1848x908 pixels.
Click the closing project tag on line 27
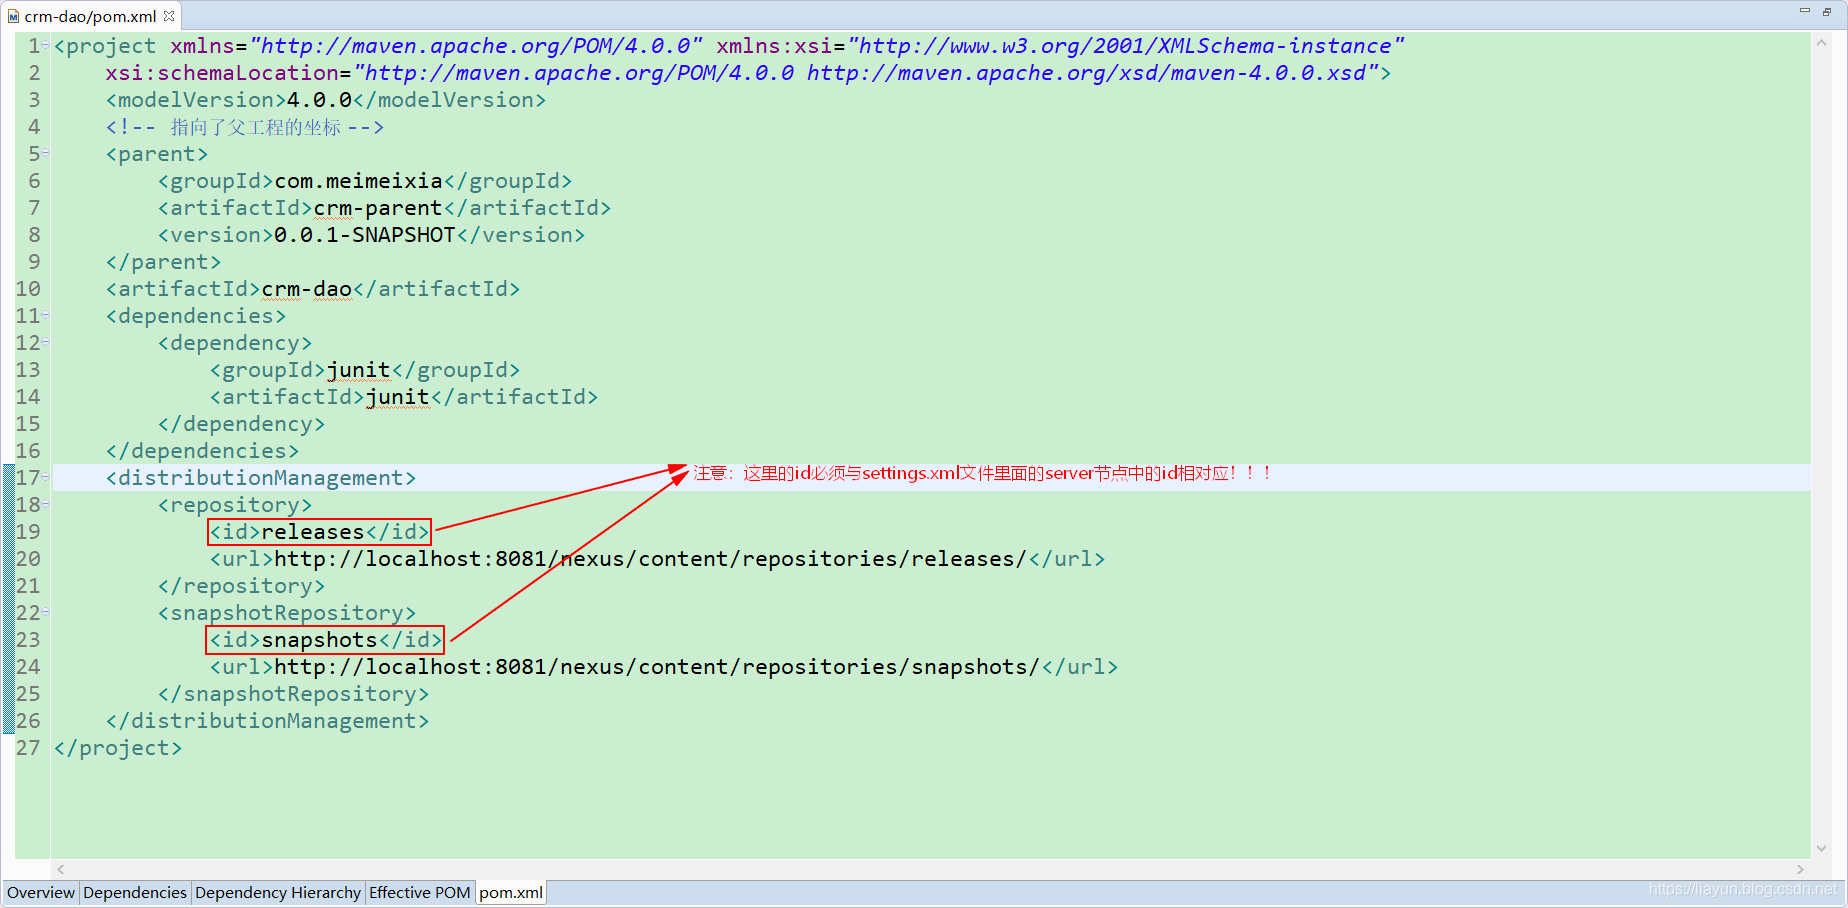pos(118,748)
